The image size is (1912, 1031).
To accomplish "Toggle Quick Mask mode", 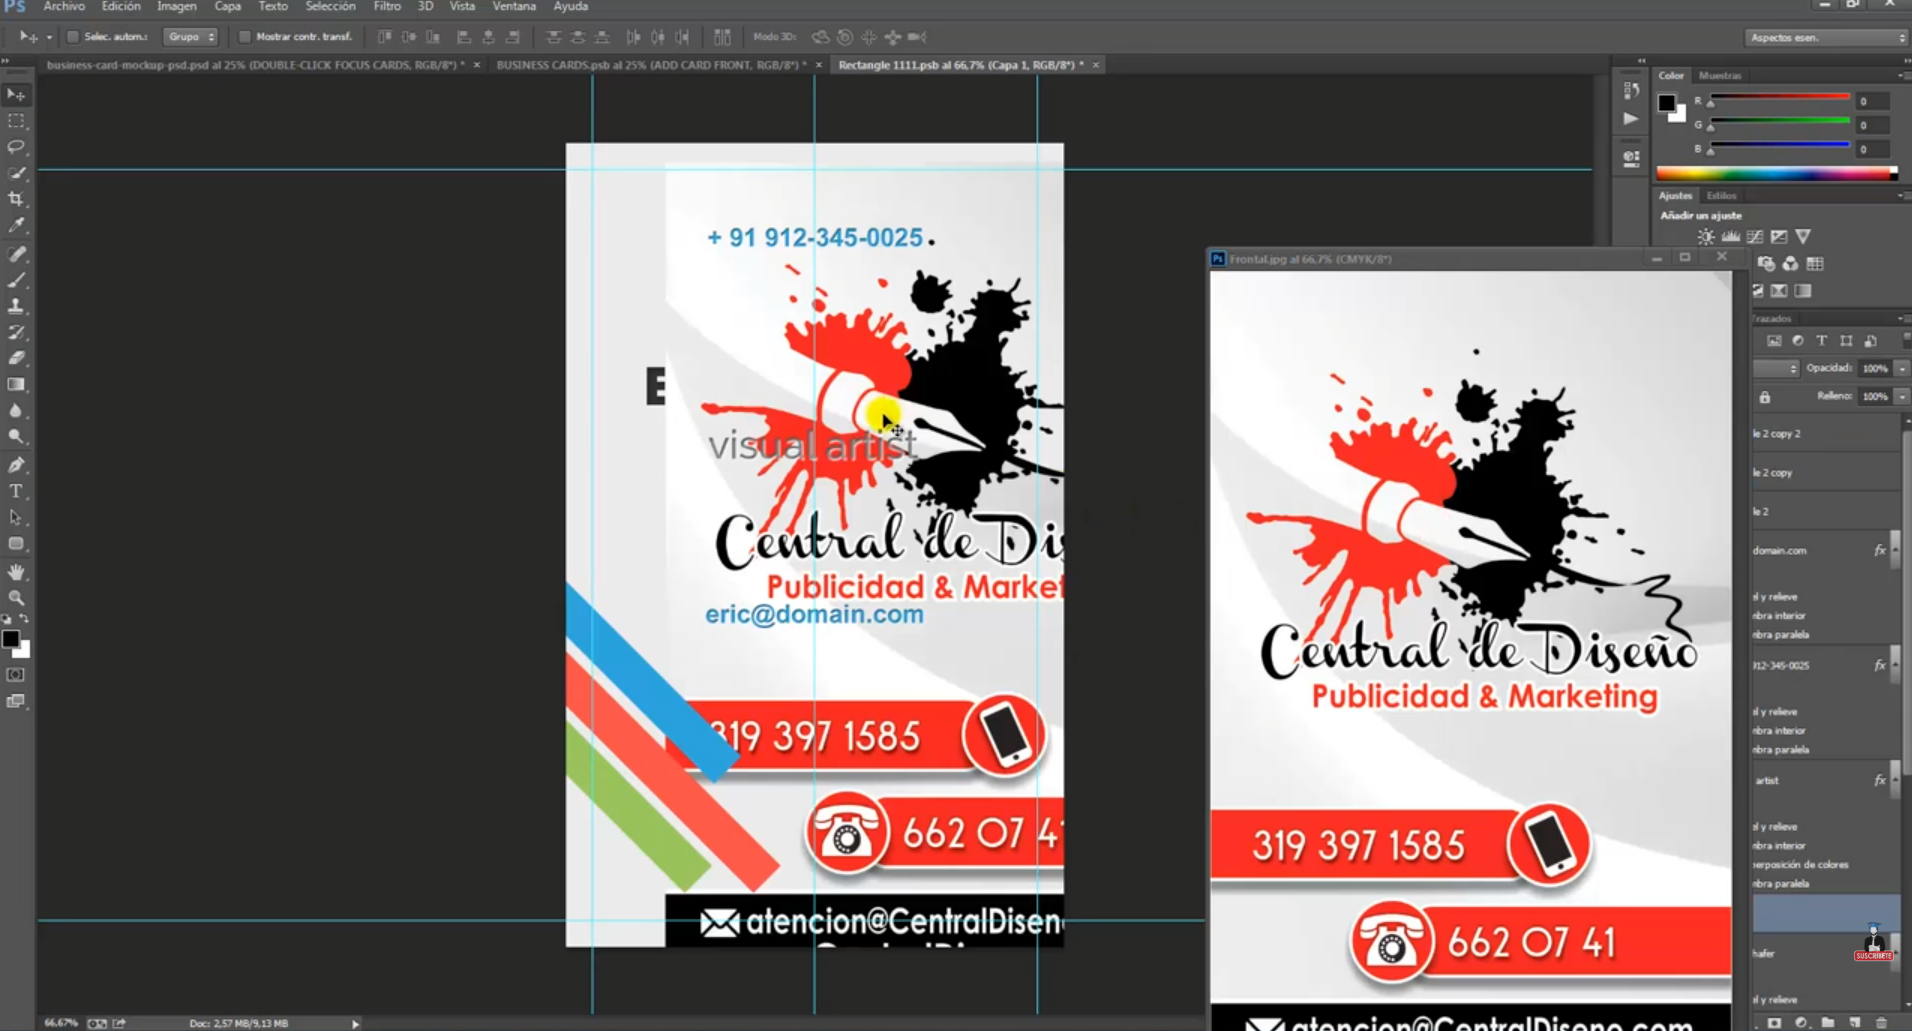I will pos(16,675).
